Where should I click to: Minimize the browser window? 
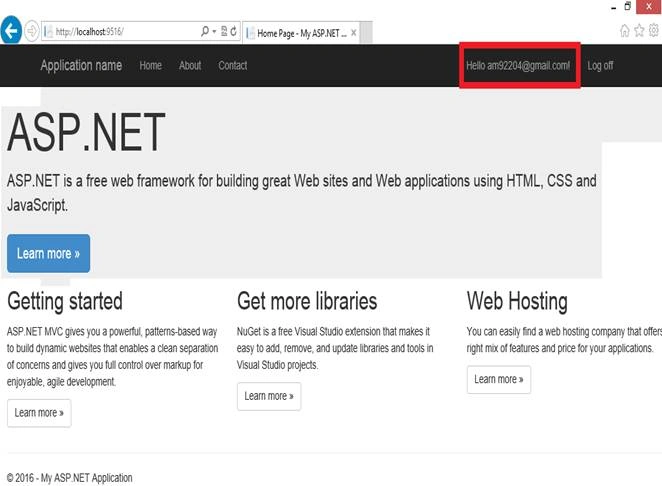tap(613, 8)
